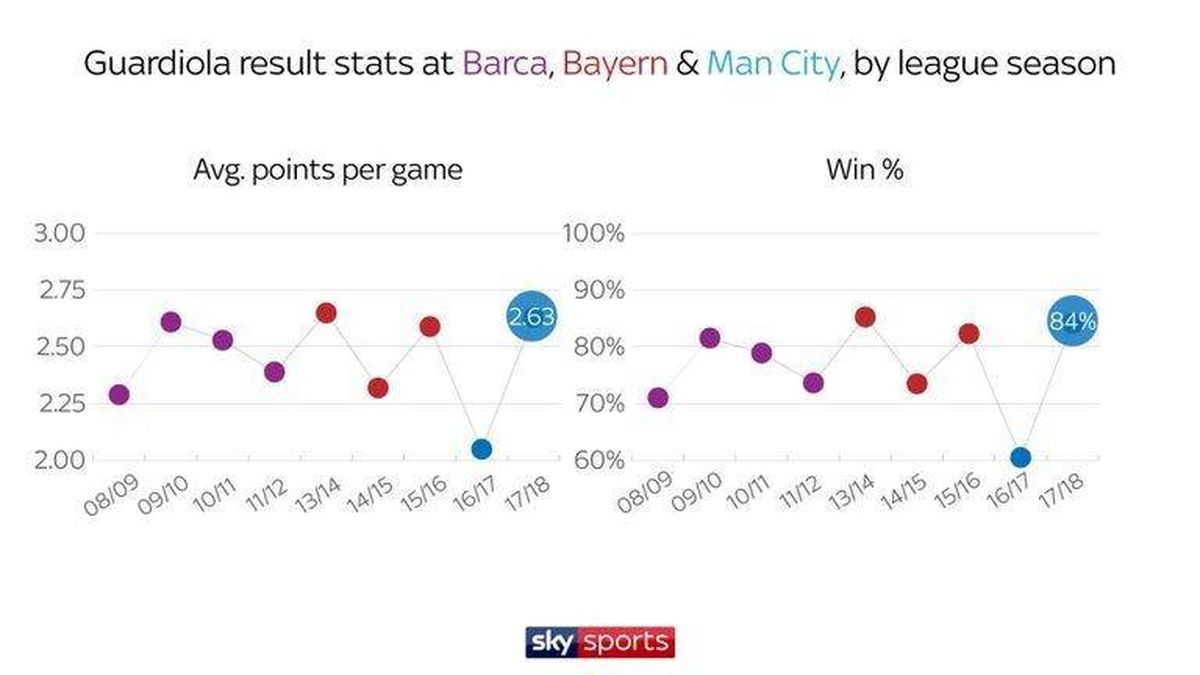This screenshot has height=675, width=1200.
Task: Select the 08/09 point in points-per-game chart
Action: (x=119, y=394)
